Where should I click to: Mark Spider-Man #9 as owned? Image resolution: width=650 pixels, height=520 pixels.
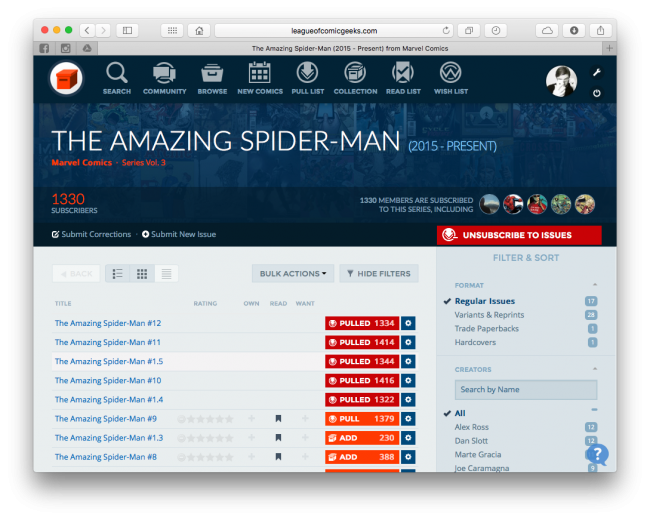[251, 419]
